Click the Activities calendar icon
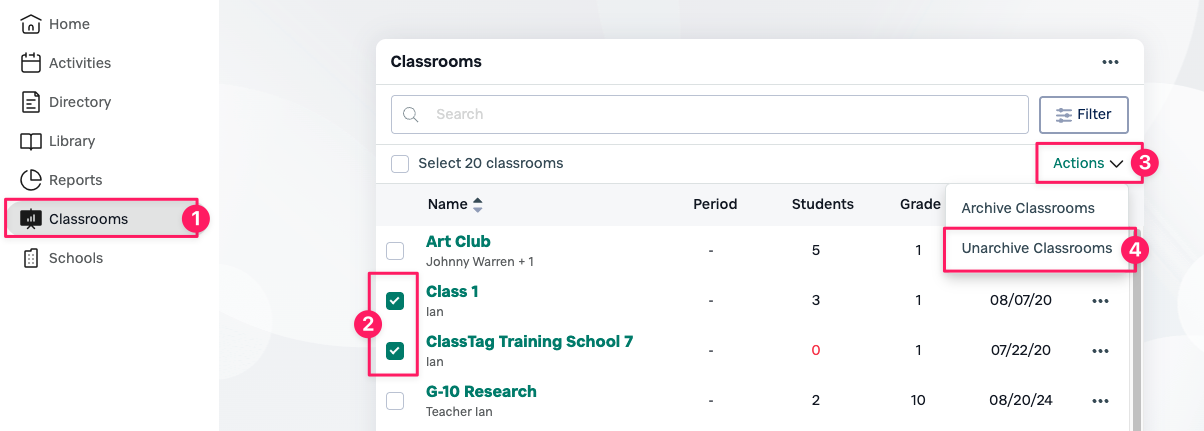1204x431 pixels. 31,63
